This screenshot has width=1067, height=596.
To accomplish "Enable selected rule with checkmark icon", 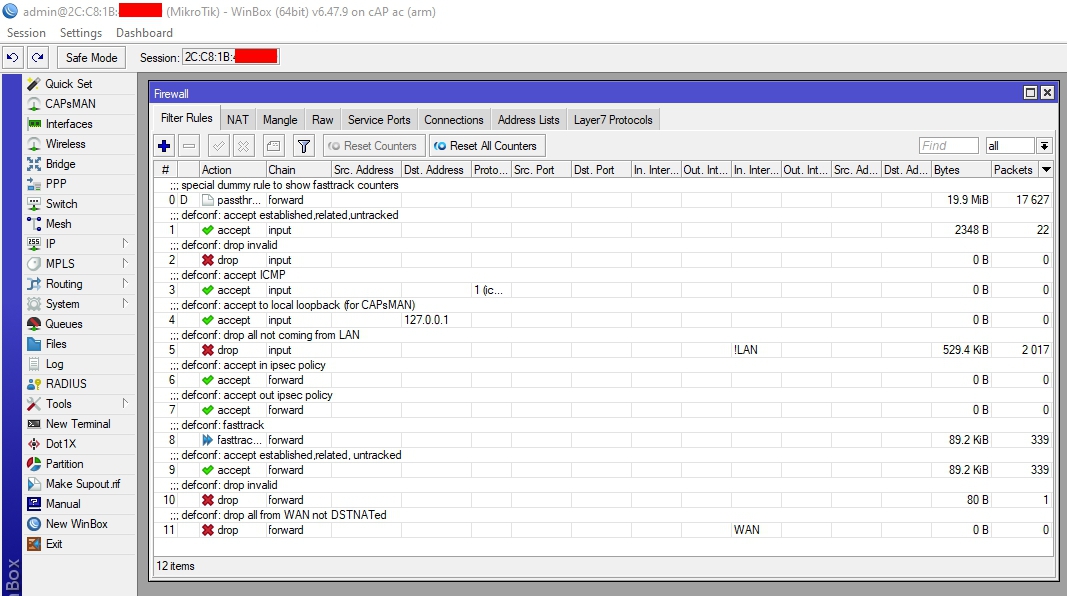I will pyautogui.click(x=218, y=146).
